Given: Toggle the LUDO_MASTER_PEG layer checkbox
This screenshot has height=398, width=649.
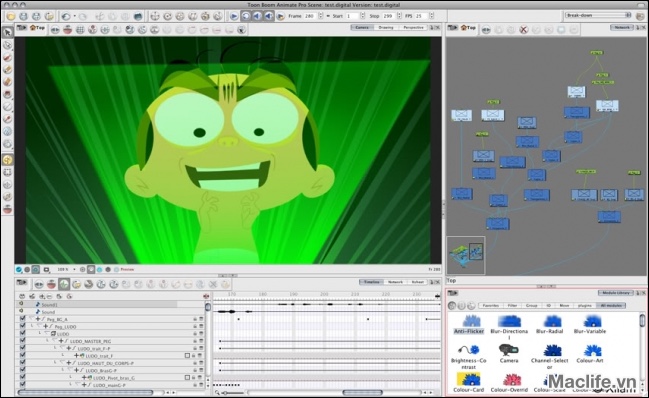Looking at the screenshot, I should click(22, 341).
